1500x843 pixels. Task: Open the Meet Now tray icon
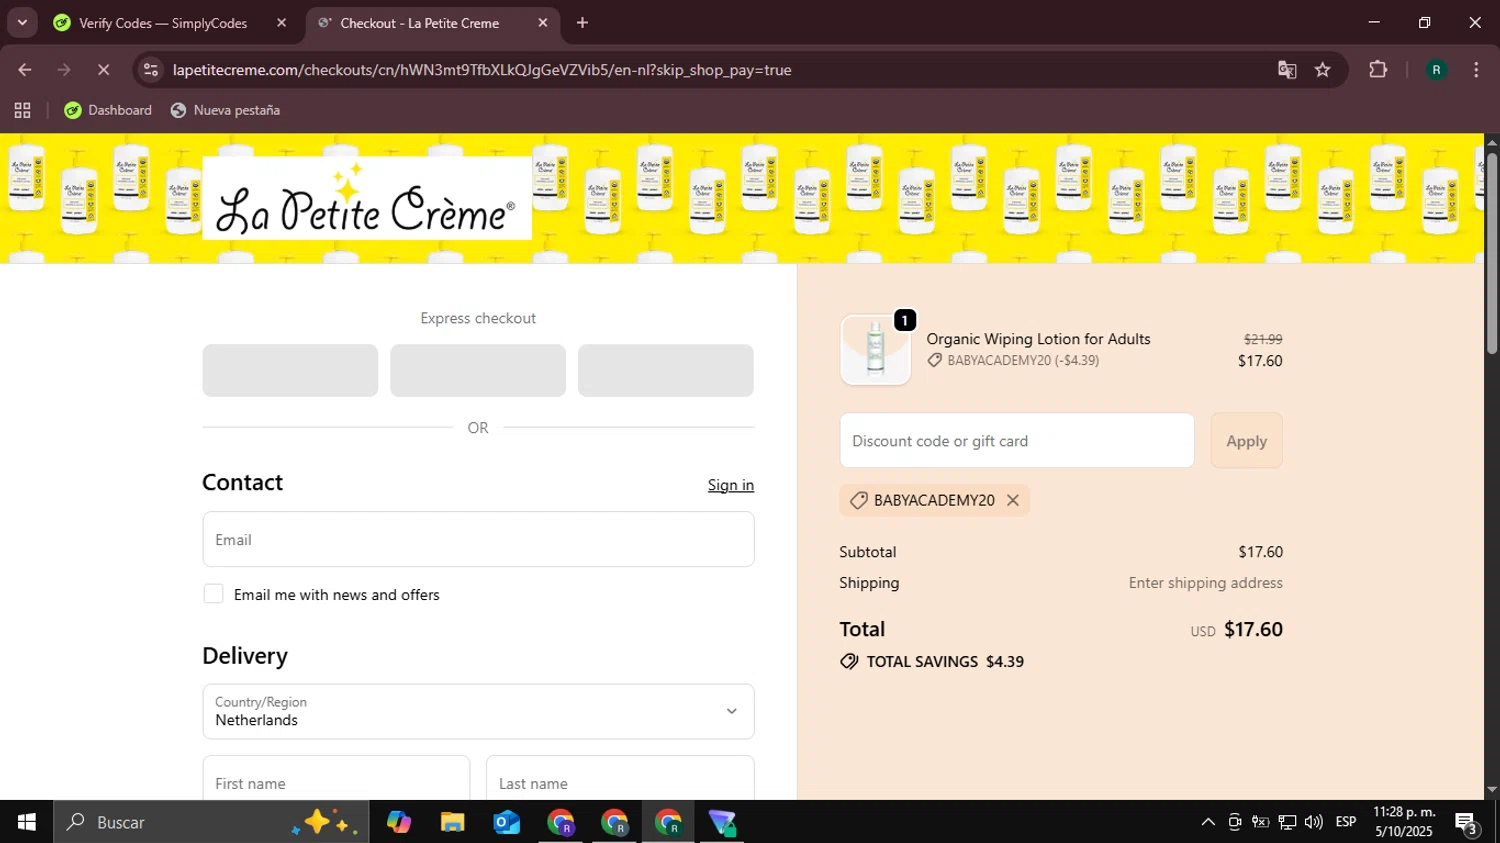point(1235,822)
